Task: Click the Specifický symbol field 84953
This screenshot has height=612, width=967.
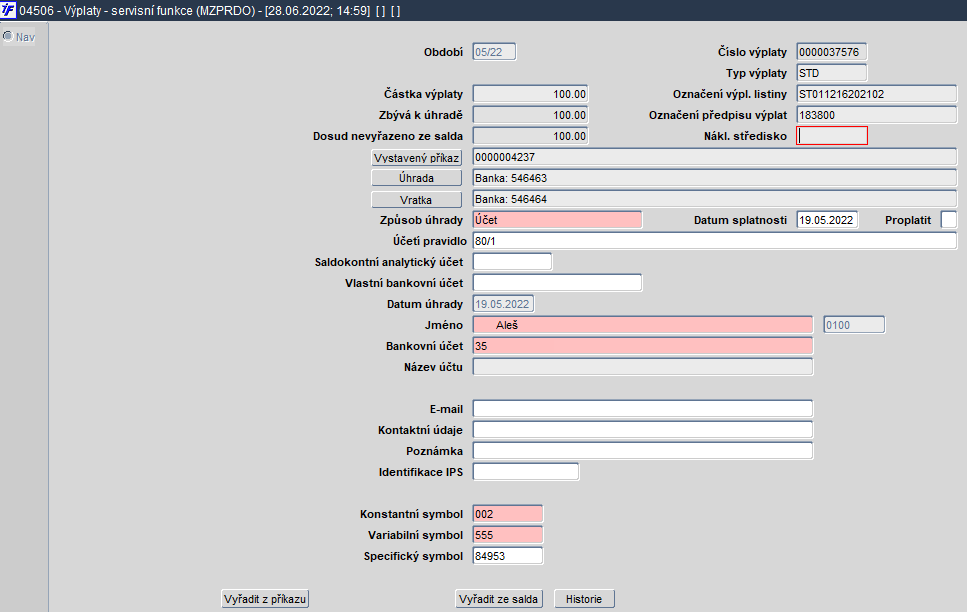Action: [508, 555]
